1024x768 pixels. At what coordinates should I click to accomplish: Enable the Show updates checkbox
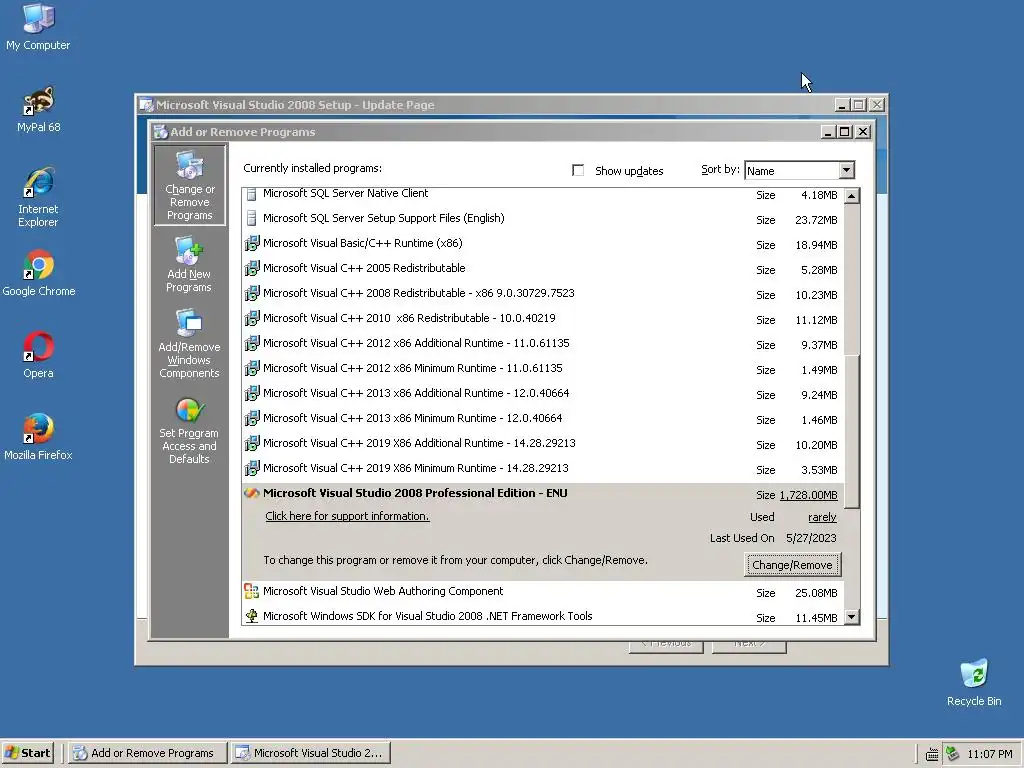click(578, 170)
